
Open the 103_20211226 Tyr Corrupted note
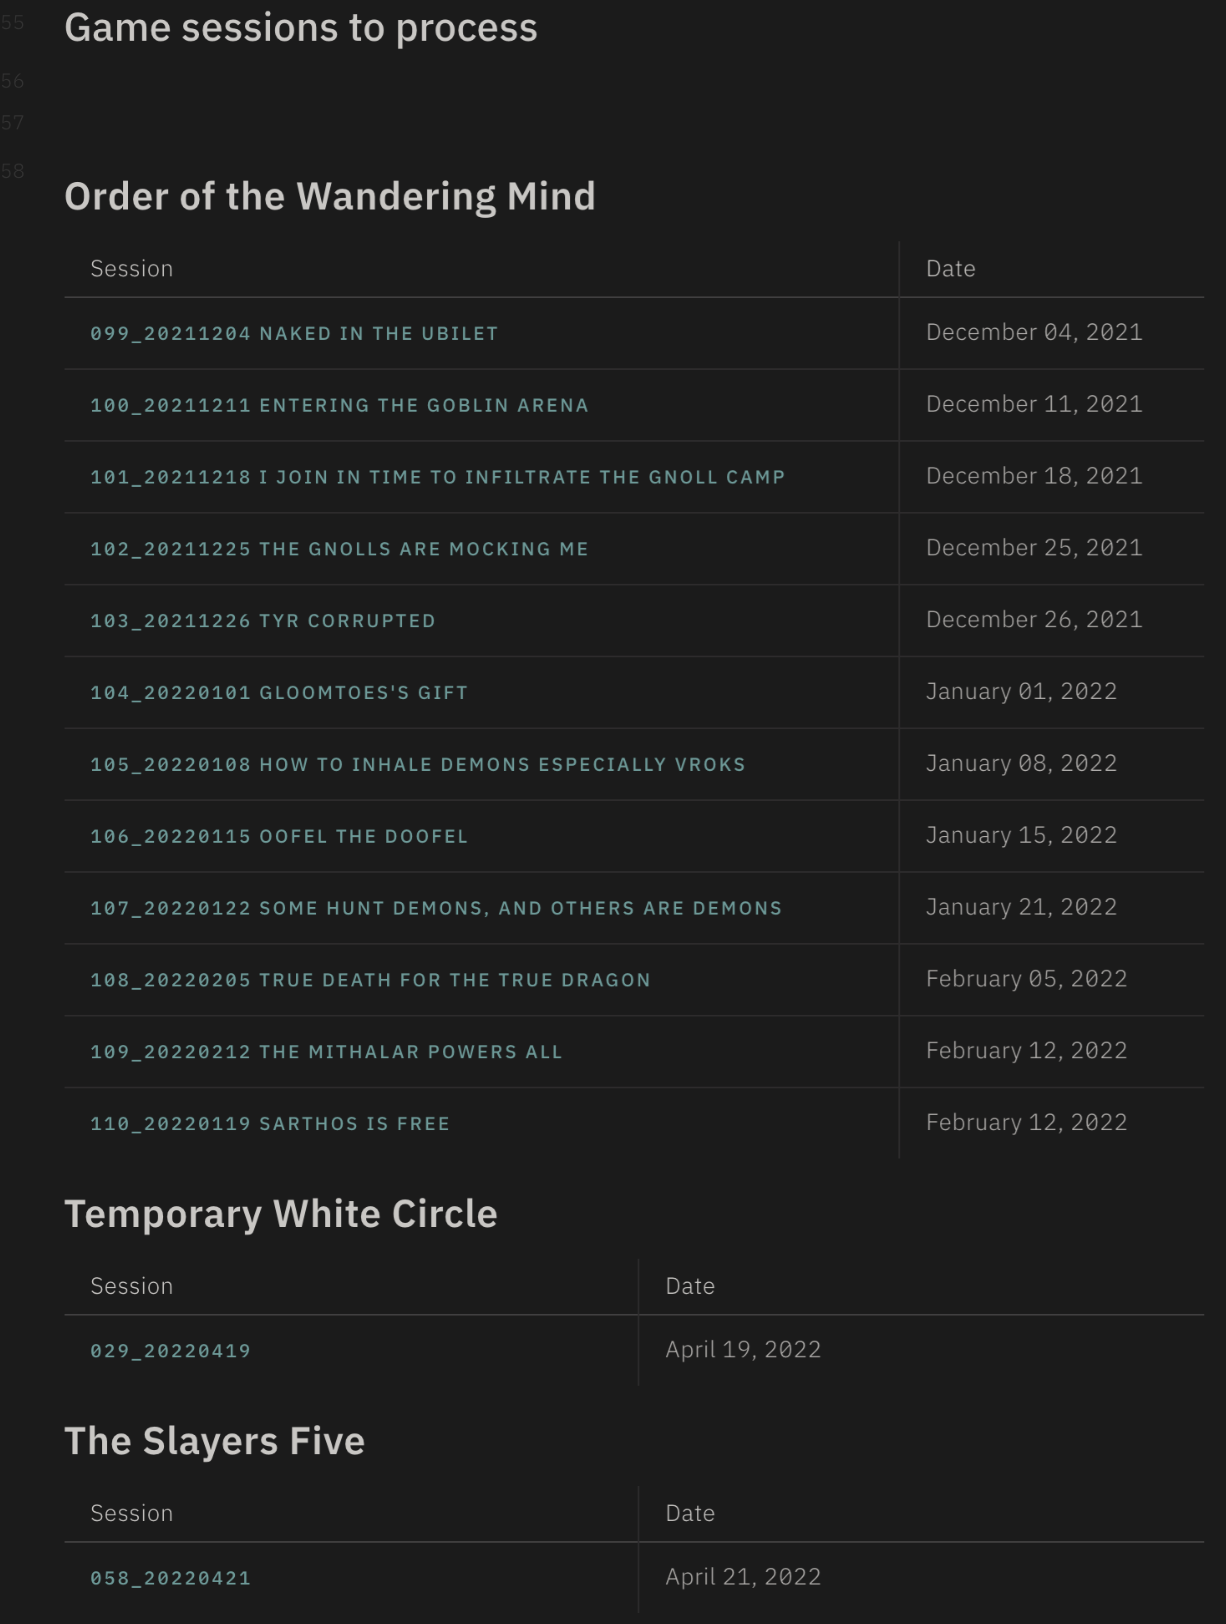[263, 621]
